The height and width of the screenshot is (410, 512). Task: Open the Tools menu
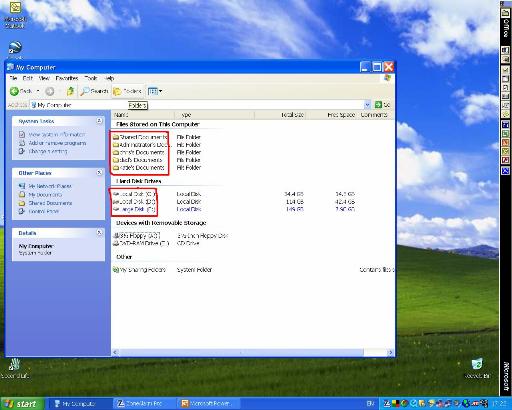91,78
